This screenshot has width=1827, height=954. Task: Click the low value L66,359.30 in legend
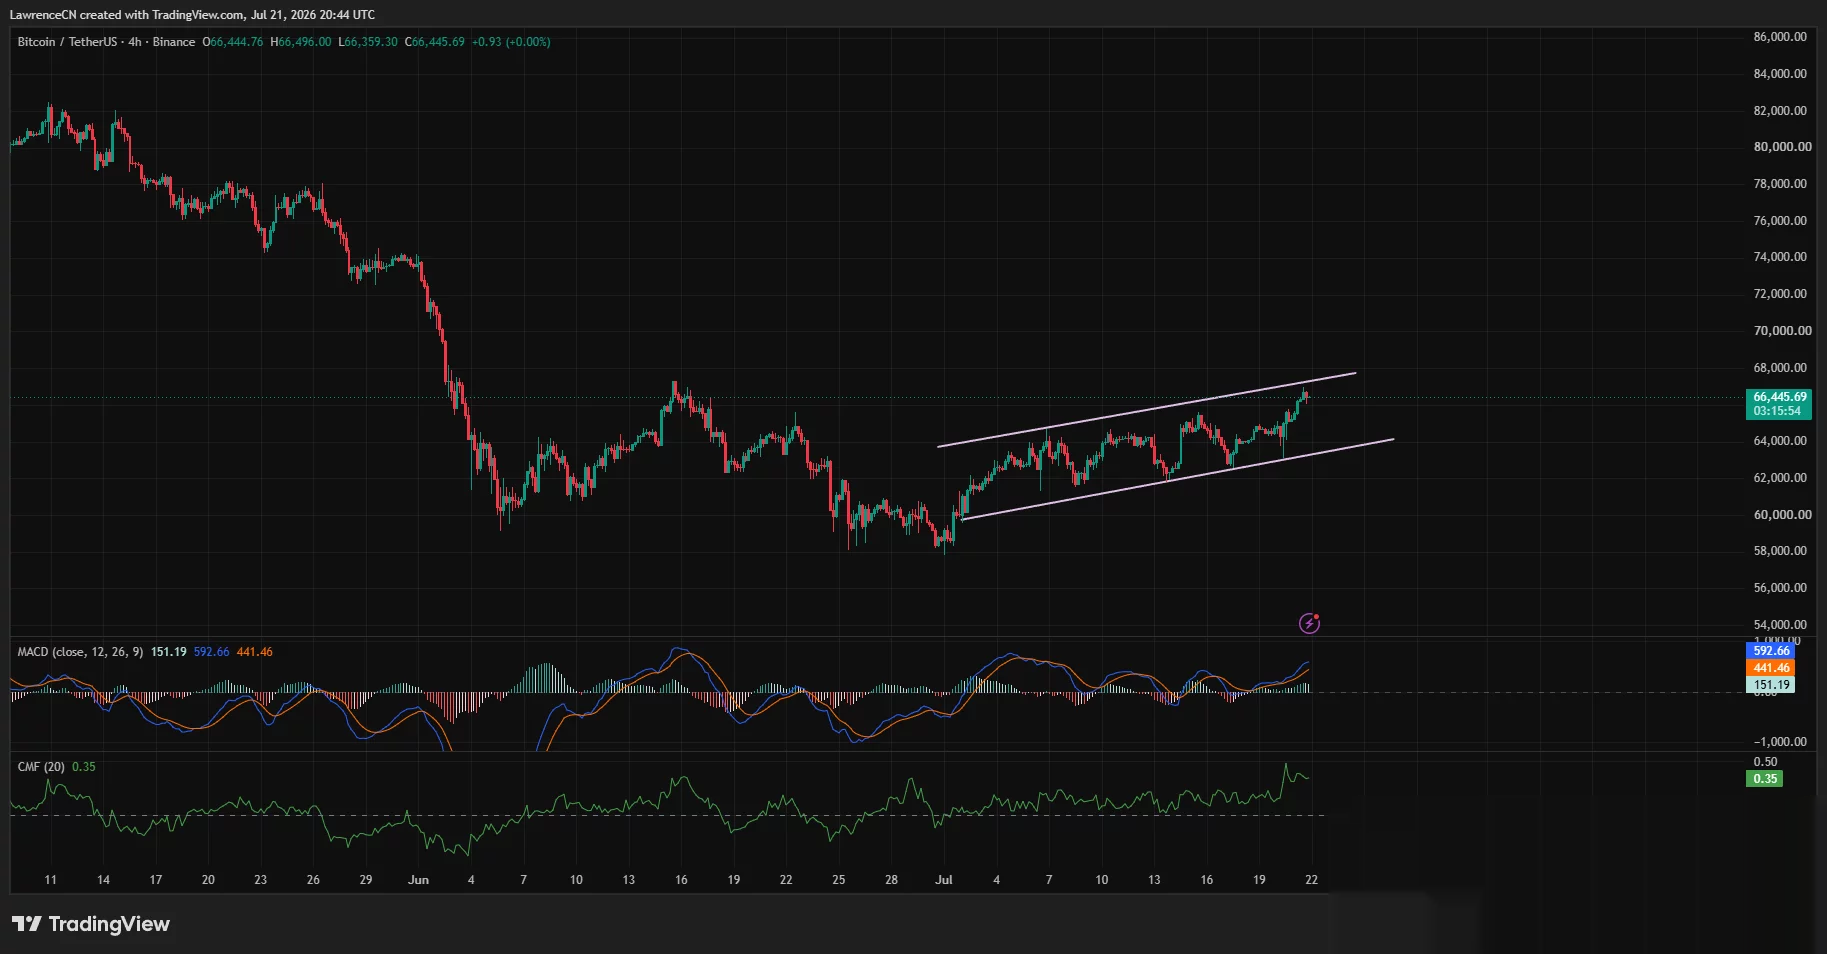368,42
